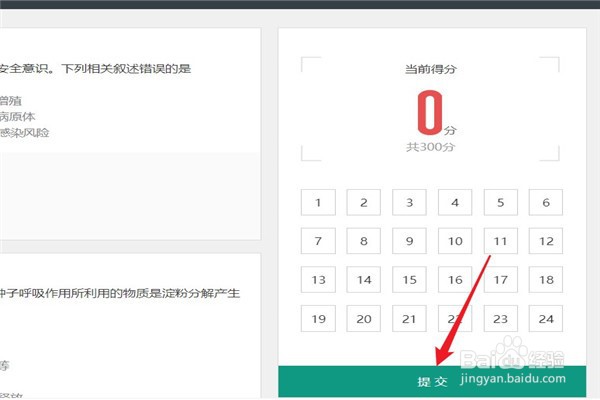Viewport: 600px width, 400px height.
Task: Jump to question 5
Action: [501, 202]
